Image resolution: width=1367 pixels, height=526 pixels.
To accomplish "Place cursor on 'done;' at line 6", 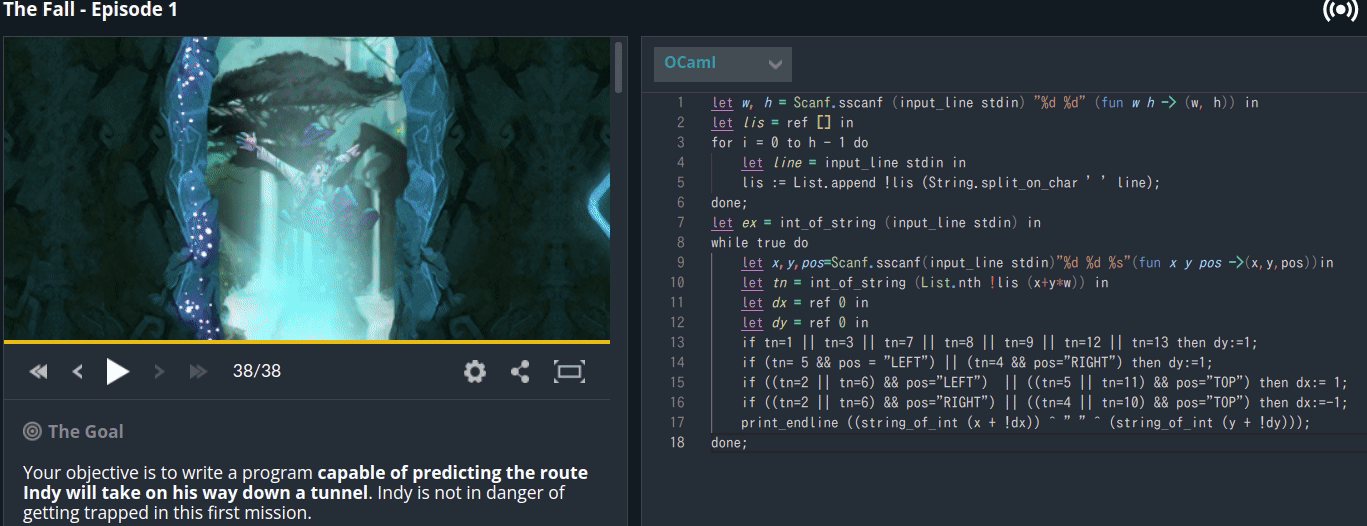I will tap(729, 202).
